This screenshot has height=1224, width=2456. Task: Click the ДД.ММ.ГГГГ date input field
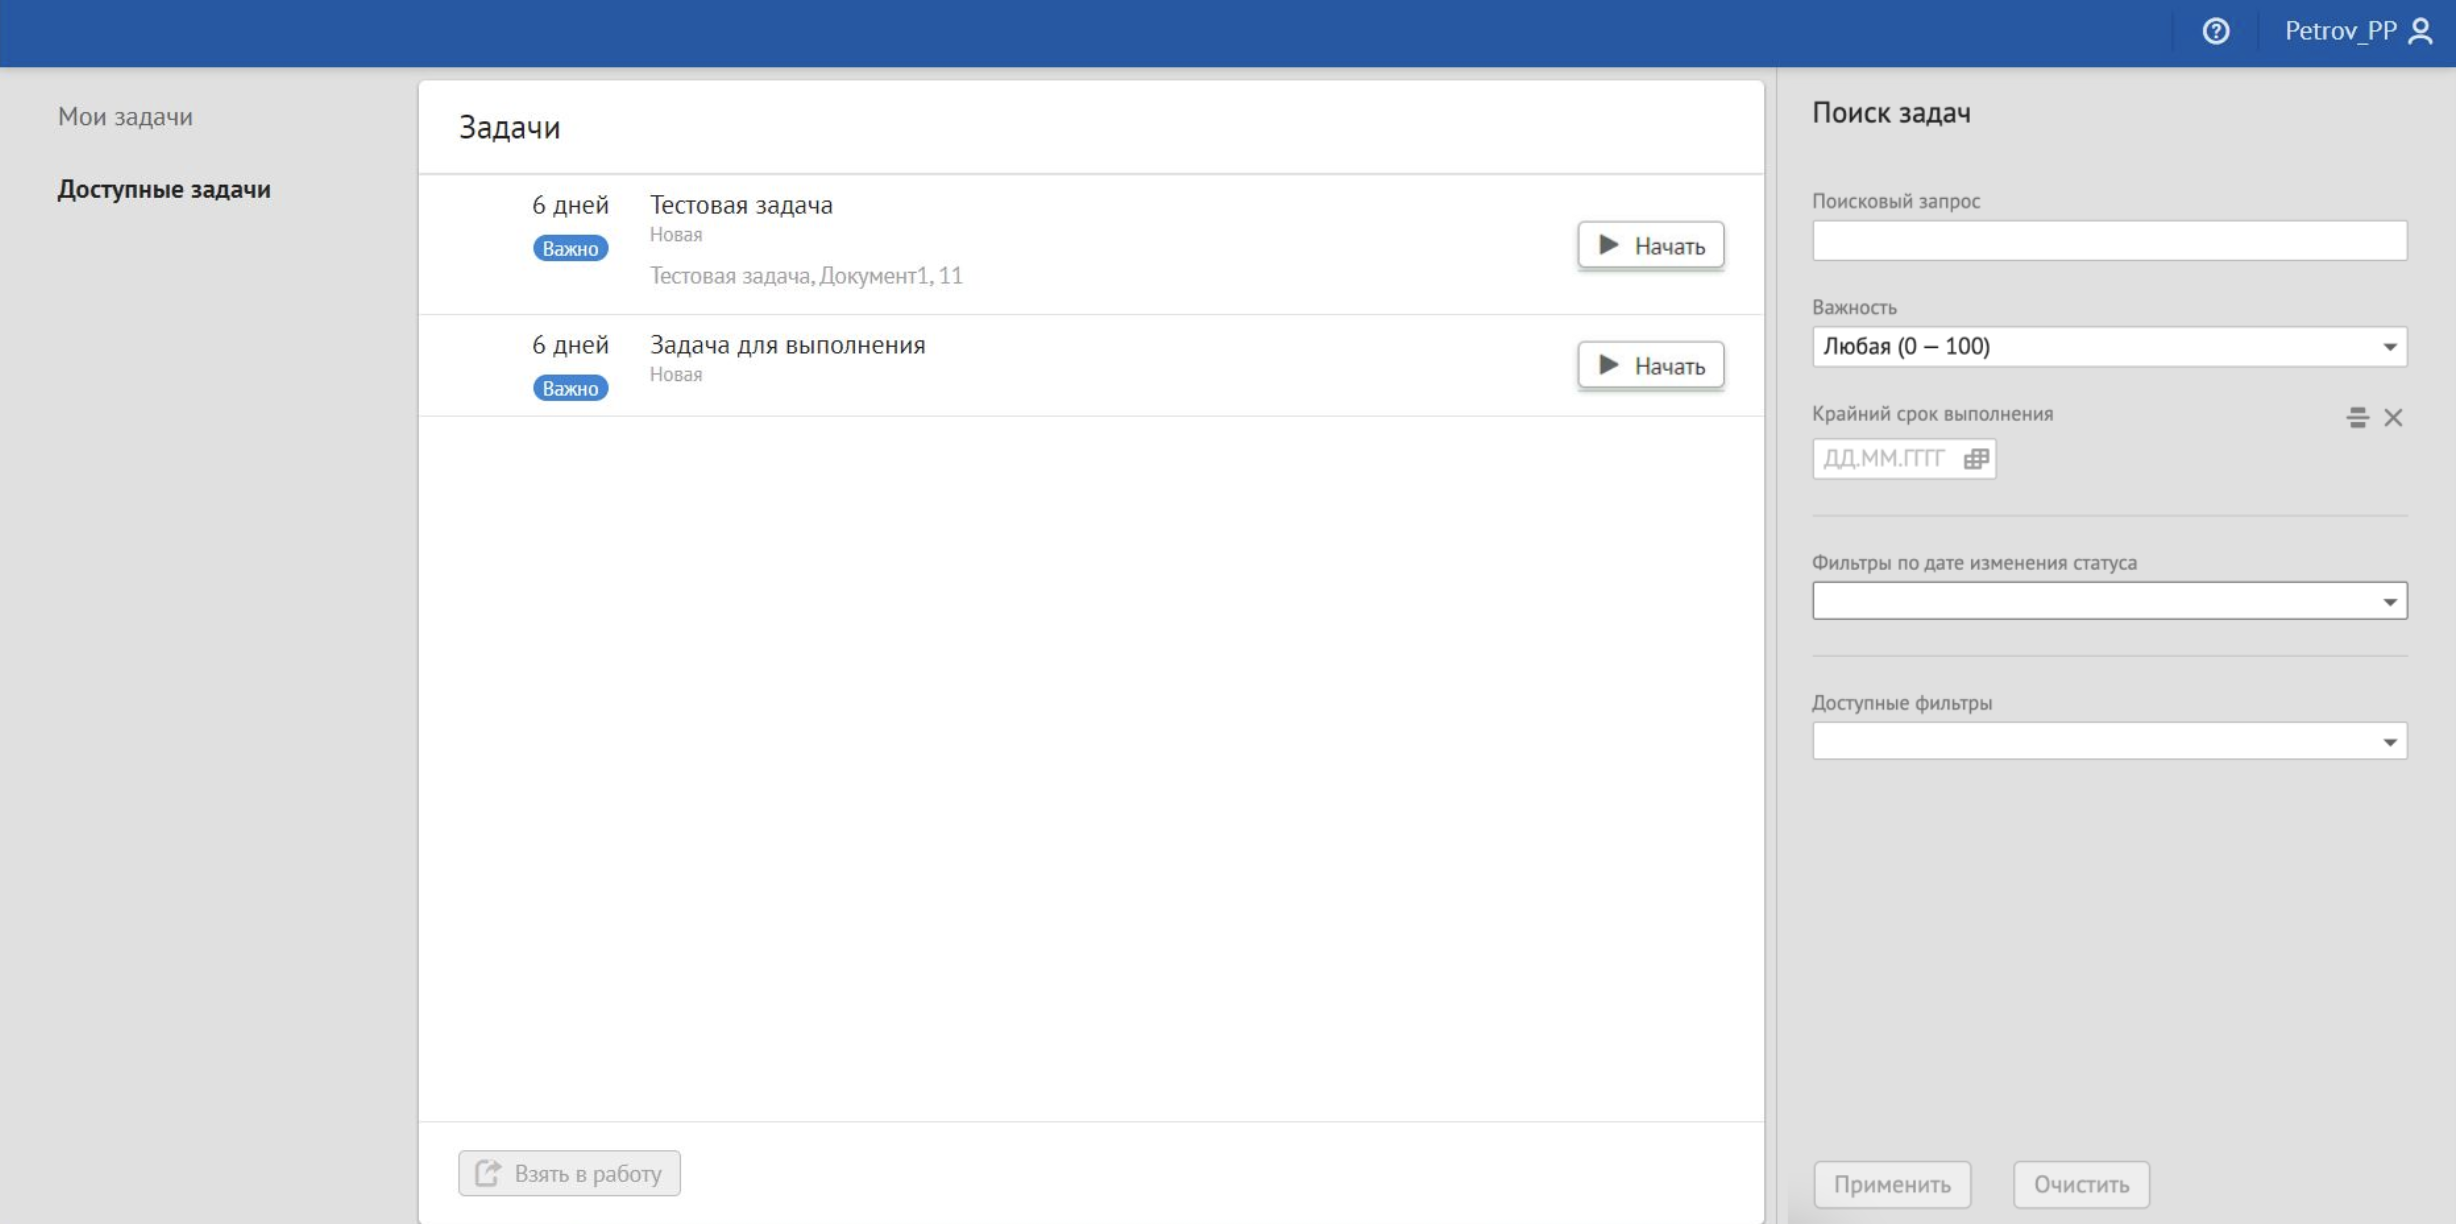point(1884,459)
